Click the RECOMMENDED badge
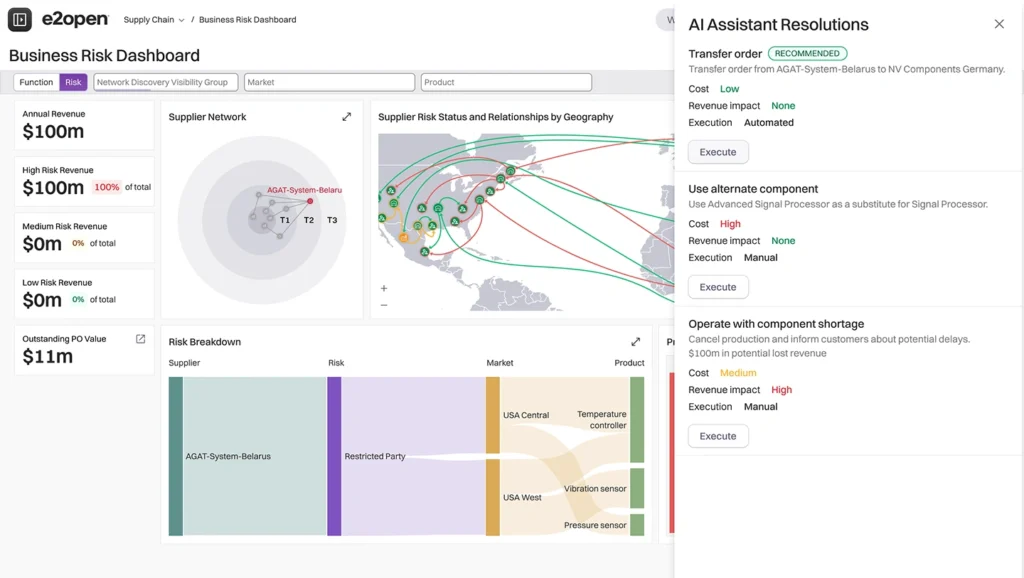The height and width of the screenshot is (578, 1024). point(807,54)
